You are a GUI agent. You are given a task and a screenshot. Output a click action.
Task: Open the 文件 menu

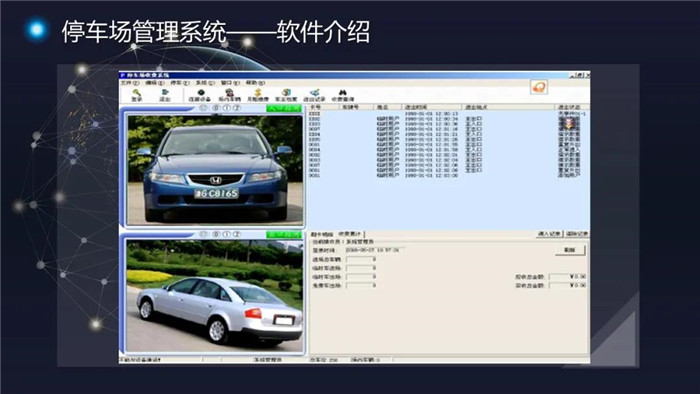pyautogui.click(x=129, y=83)
